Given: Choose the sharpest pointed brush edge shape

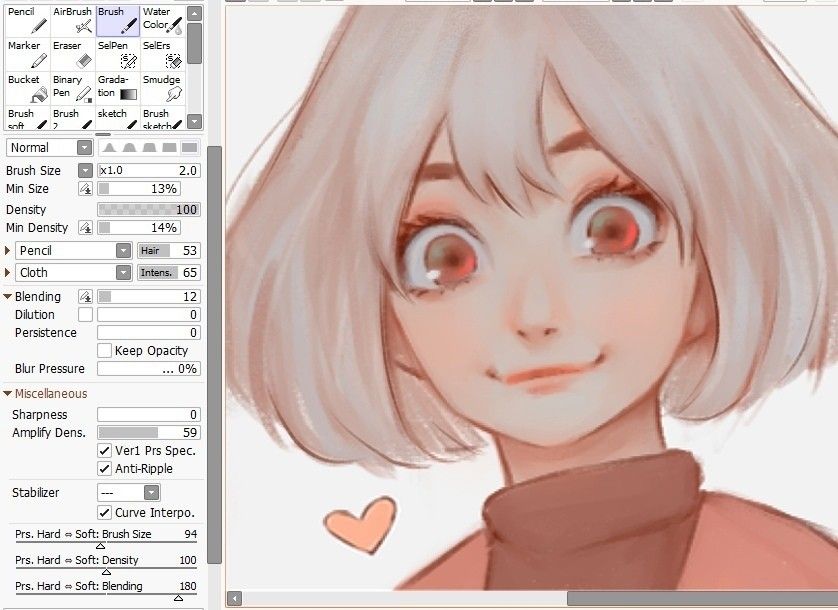Looking at the screenshot, I should point(110,148).
